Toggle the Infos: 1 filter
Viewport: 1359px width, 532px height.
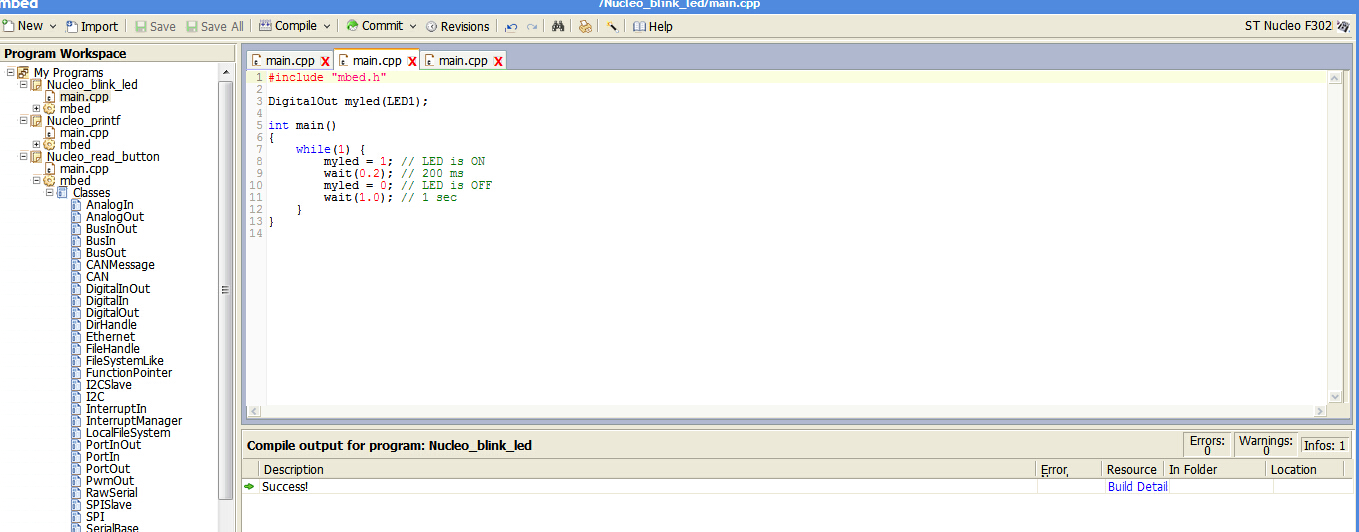(x=1325, y=446)
